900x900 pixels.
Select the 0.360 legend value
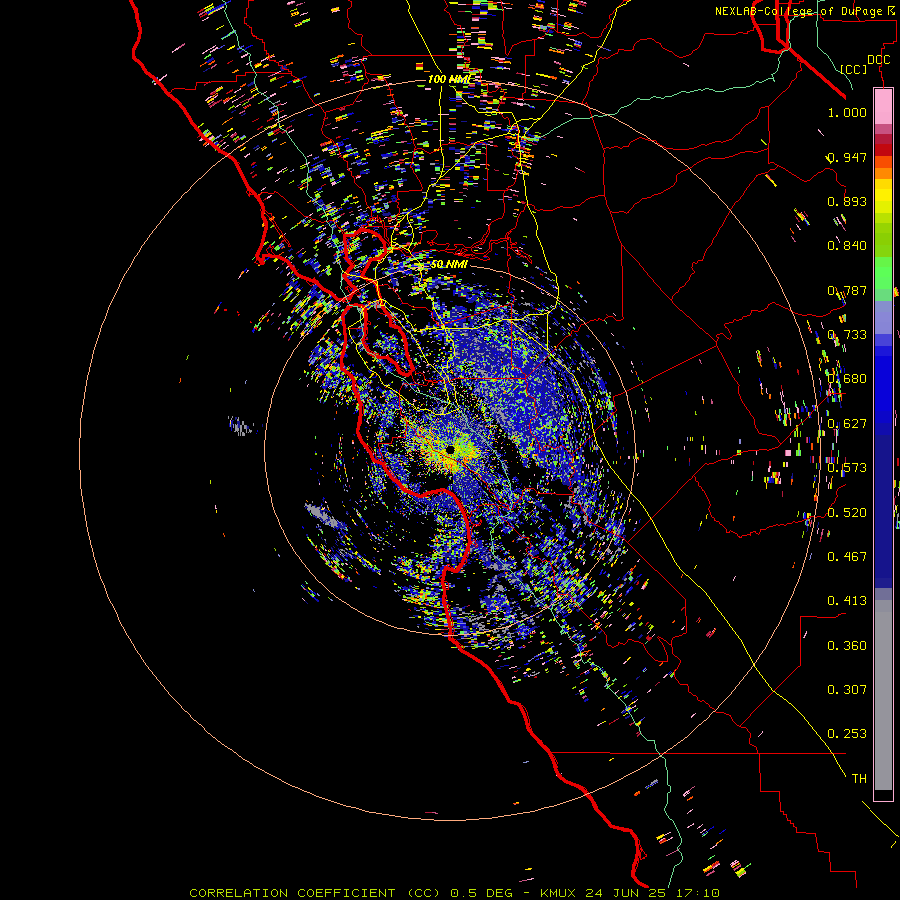coord(847,646)
